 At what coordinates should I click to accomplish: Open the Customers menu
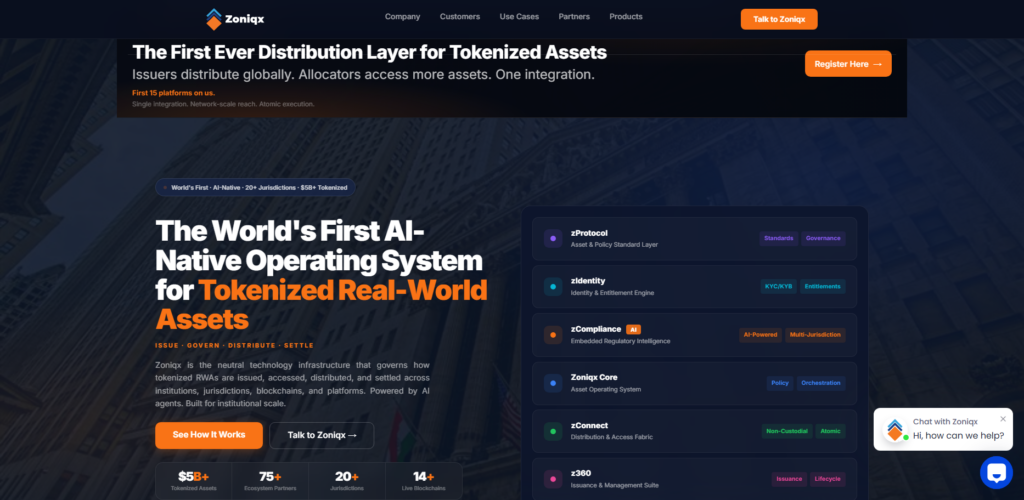coord(460,17)
